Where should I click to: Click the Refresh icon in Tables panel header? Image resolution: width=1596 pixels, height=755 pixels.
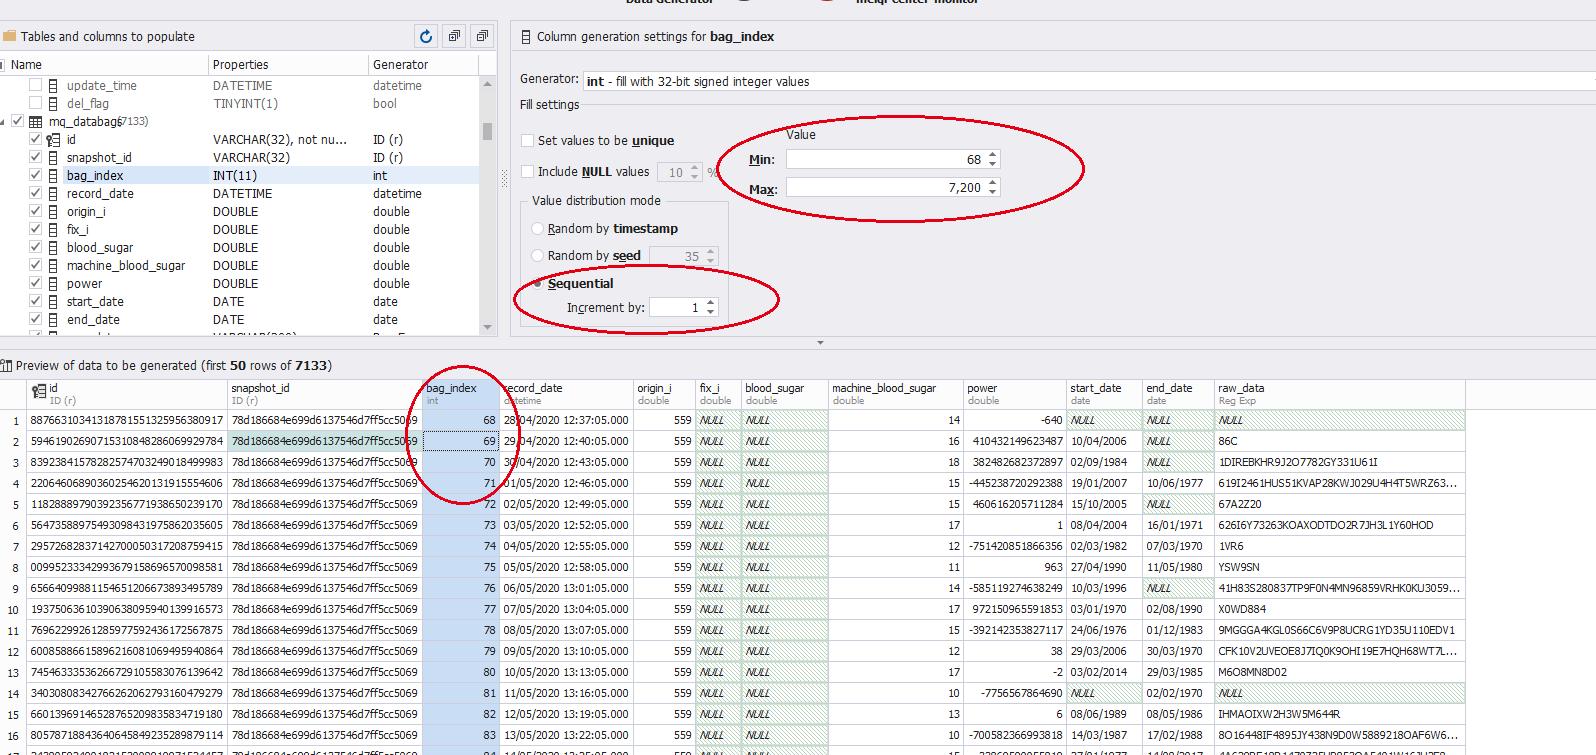click(x=426, y=36)
